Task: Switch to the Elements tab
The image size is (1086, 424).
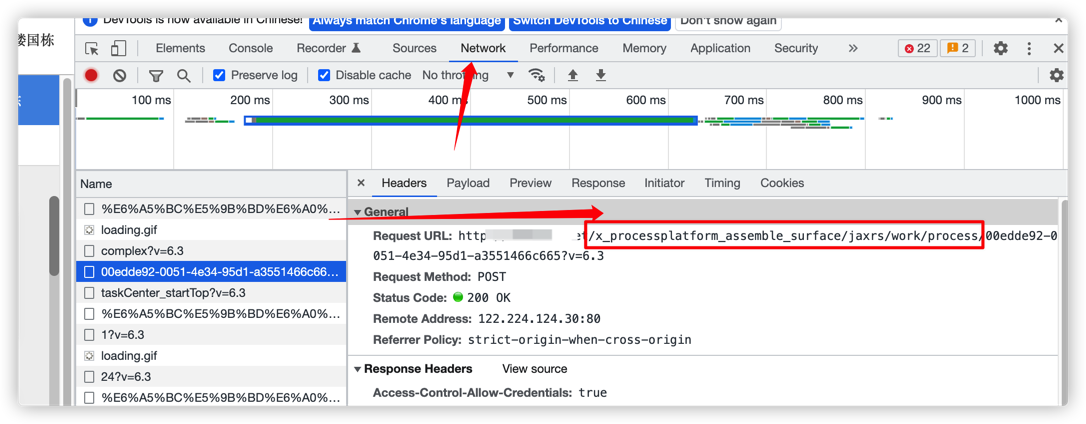Action: coord(180,48)
